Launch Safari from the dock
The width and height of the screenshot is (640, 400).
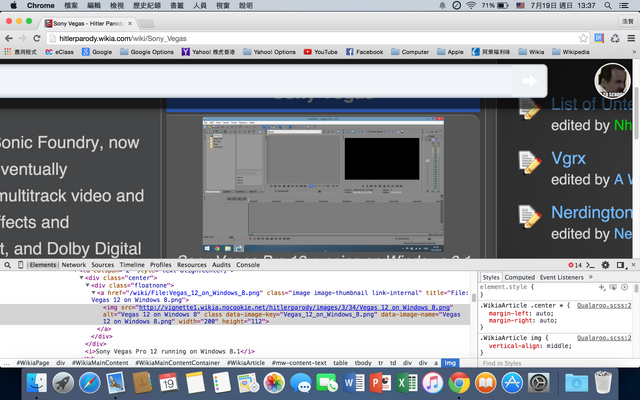pyautogui.click(x=90, y=383)
